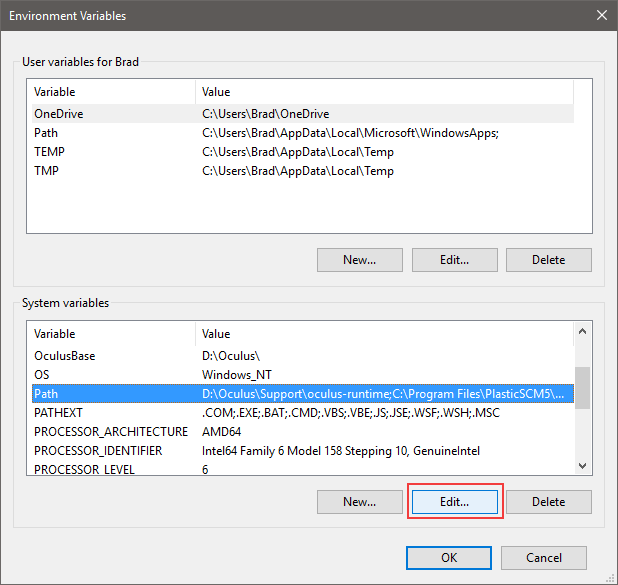Click New under System variables

(x=359, y=502)
